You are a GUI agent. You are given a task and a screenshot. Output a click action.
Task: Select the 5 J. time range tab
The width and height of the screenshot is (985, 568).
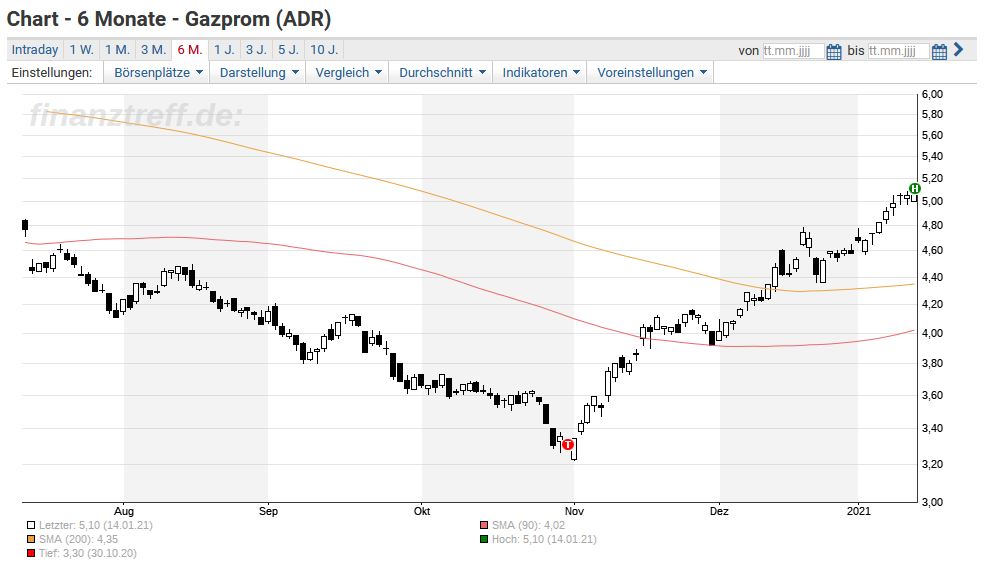288,50
